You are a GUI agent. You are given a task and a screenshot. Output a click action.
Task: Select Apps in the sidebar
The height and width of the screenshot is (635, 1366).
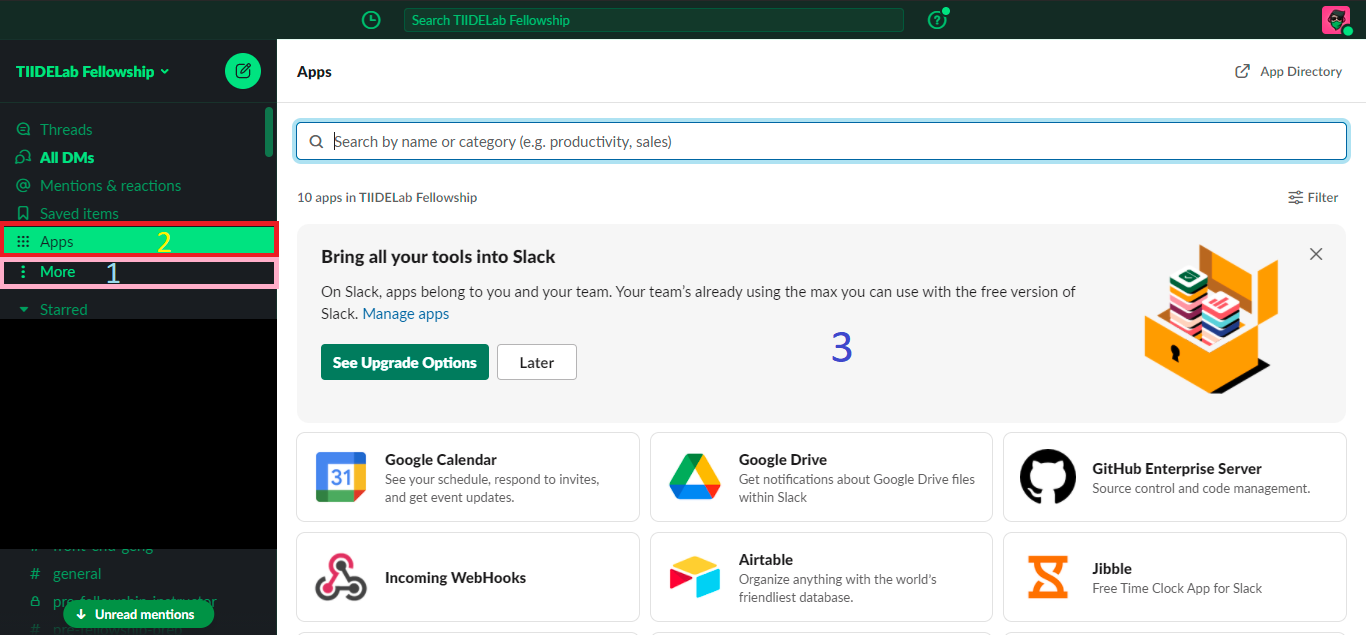click(x=139, y=241)
